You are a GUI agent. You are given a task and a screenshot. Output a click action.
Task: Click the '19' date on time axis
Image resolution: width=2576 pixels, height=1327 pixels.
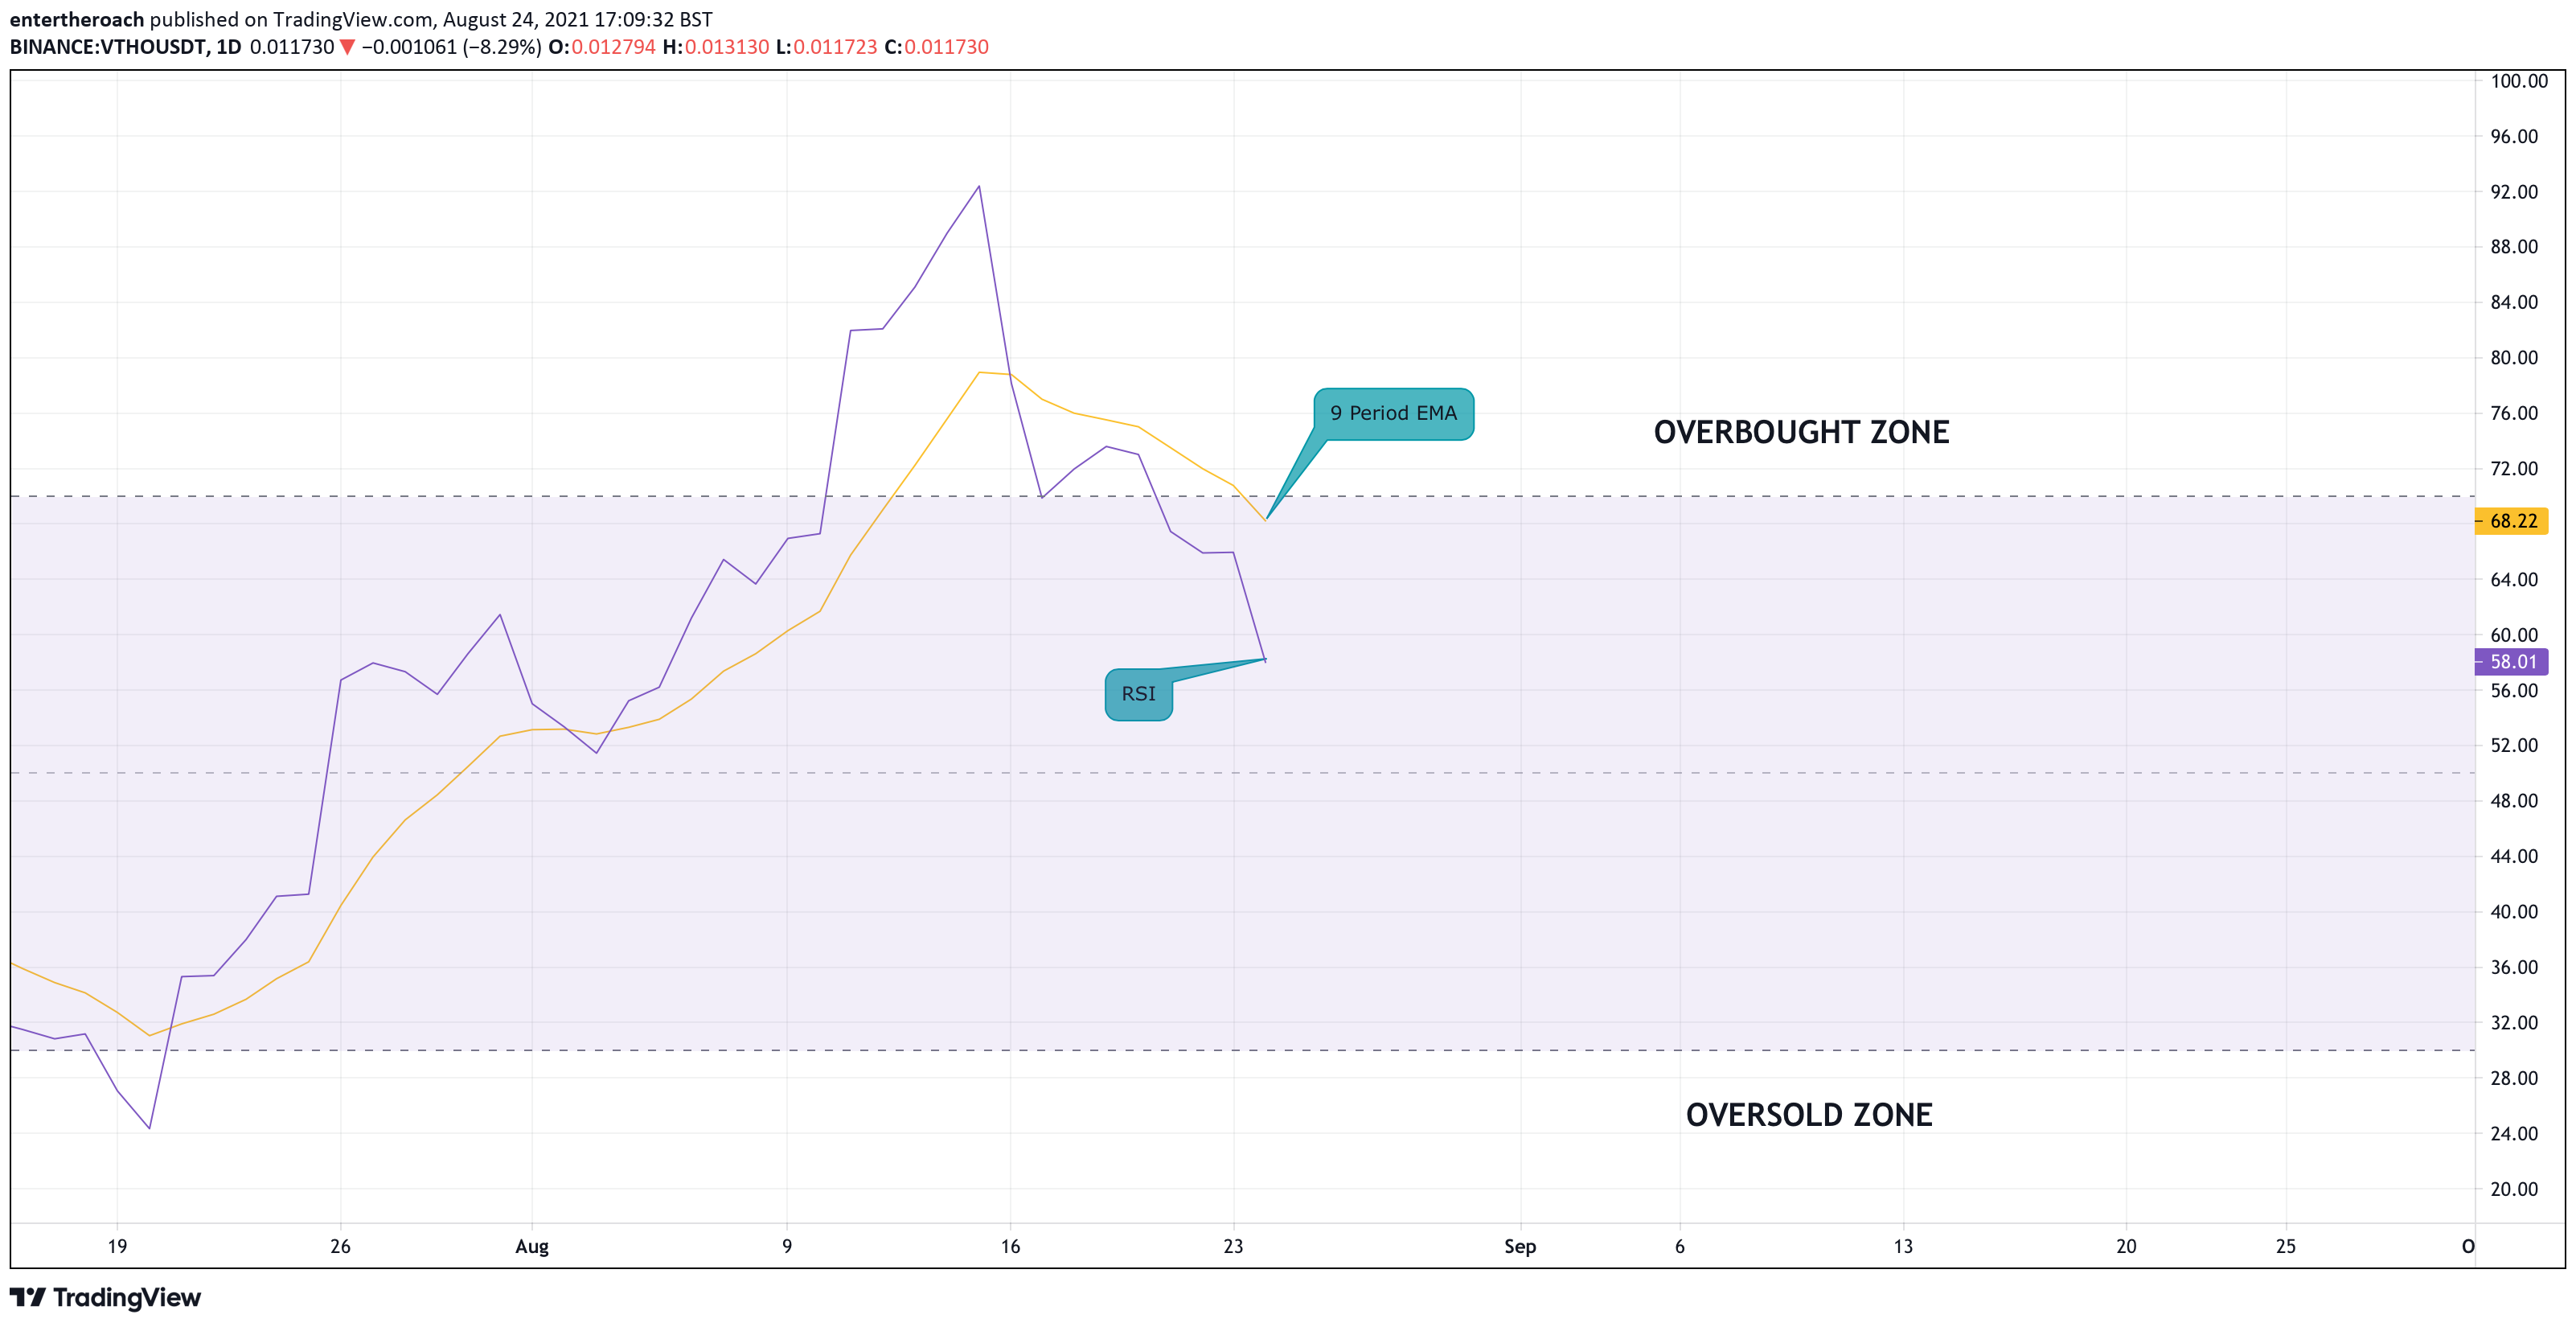tap(117, 1247)
